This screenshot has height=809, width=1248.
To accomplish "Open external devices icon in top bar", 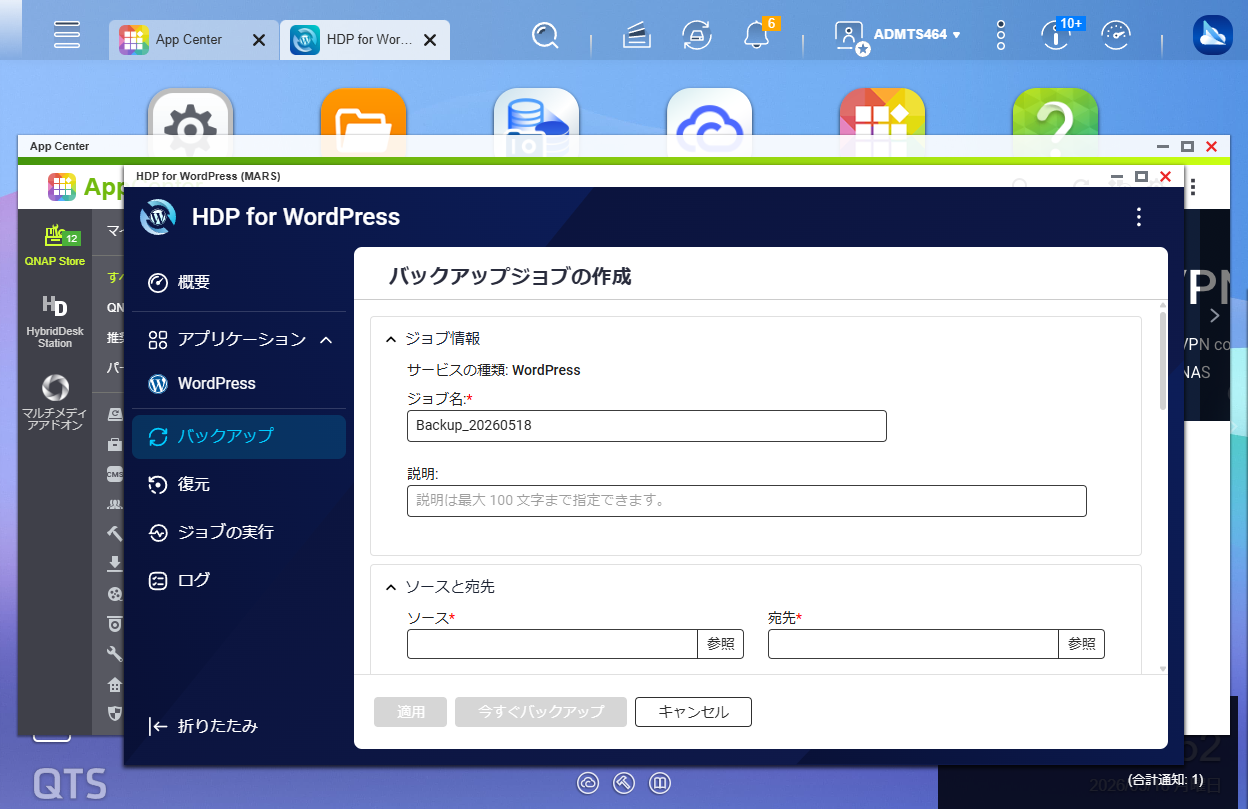I will [x=696, y=36].
